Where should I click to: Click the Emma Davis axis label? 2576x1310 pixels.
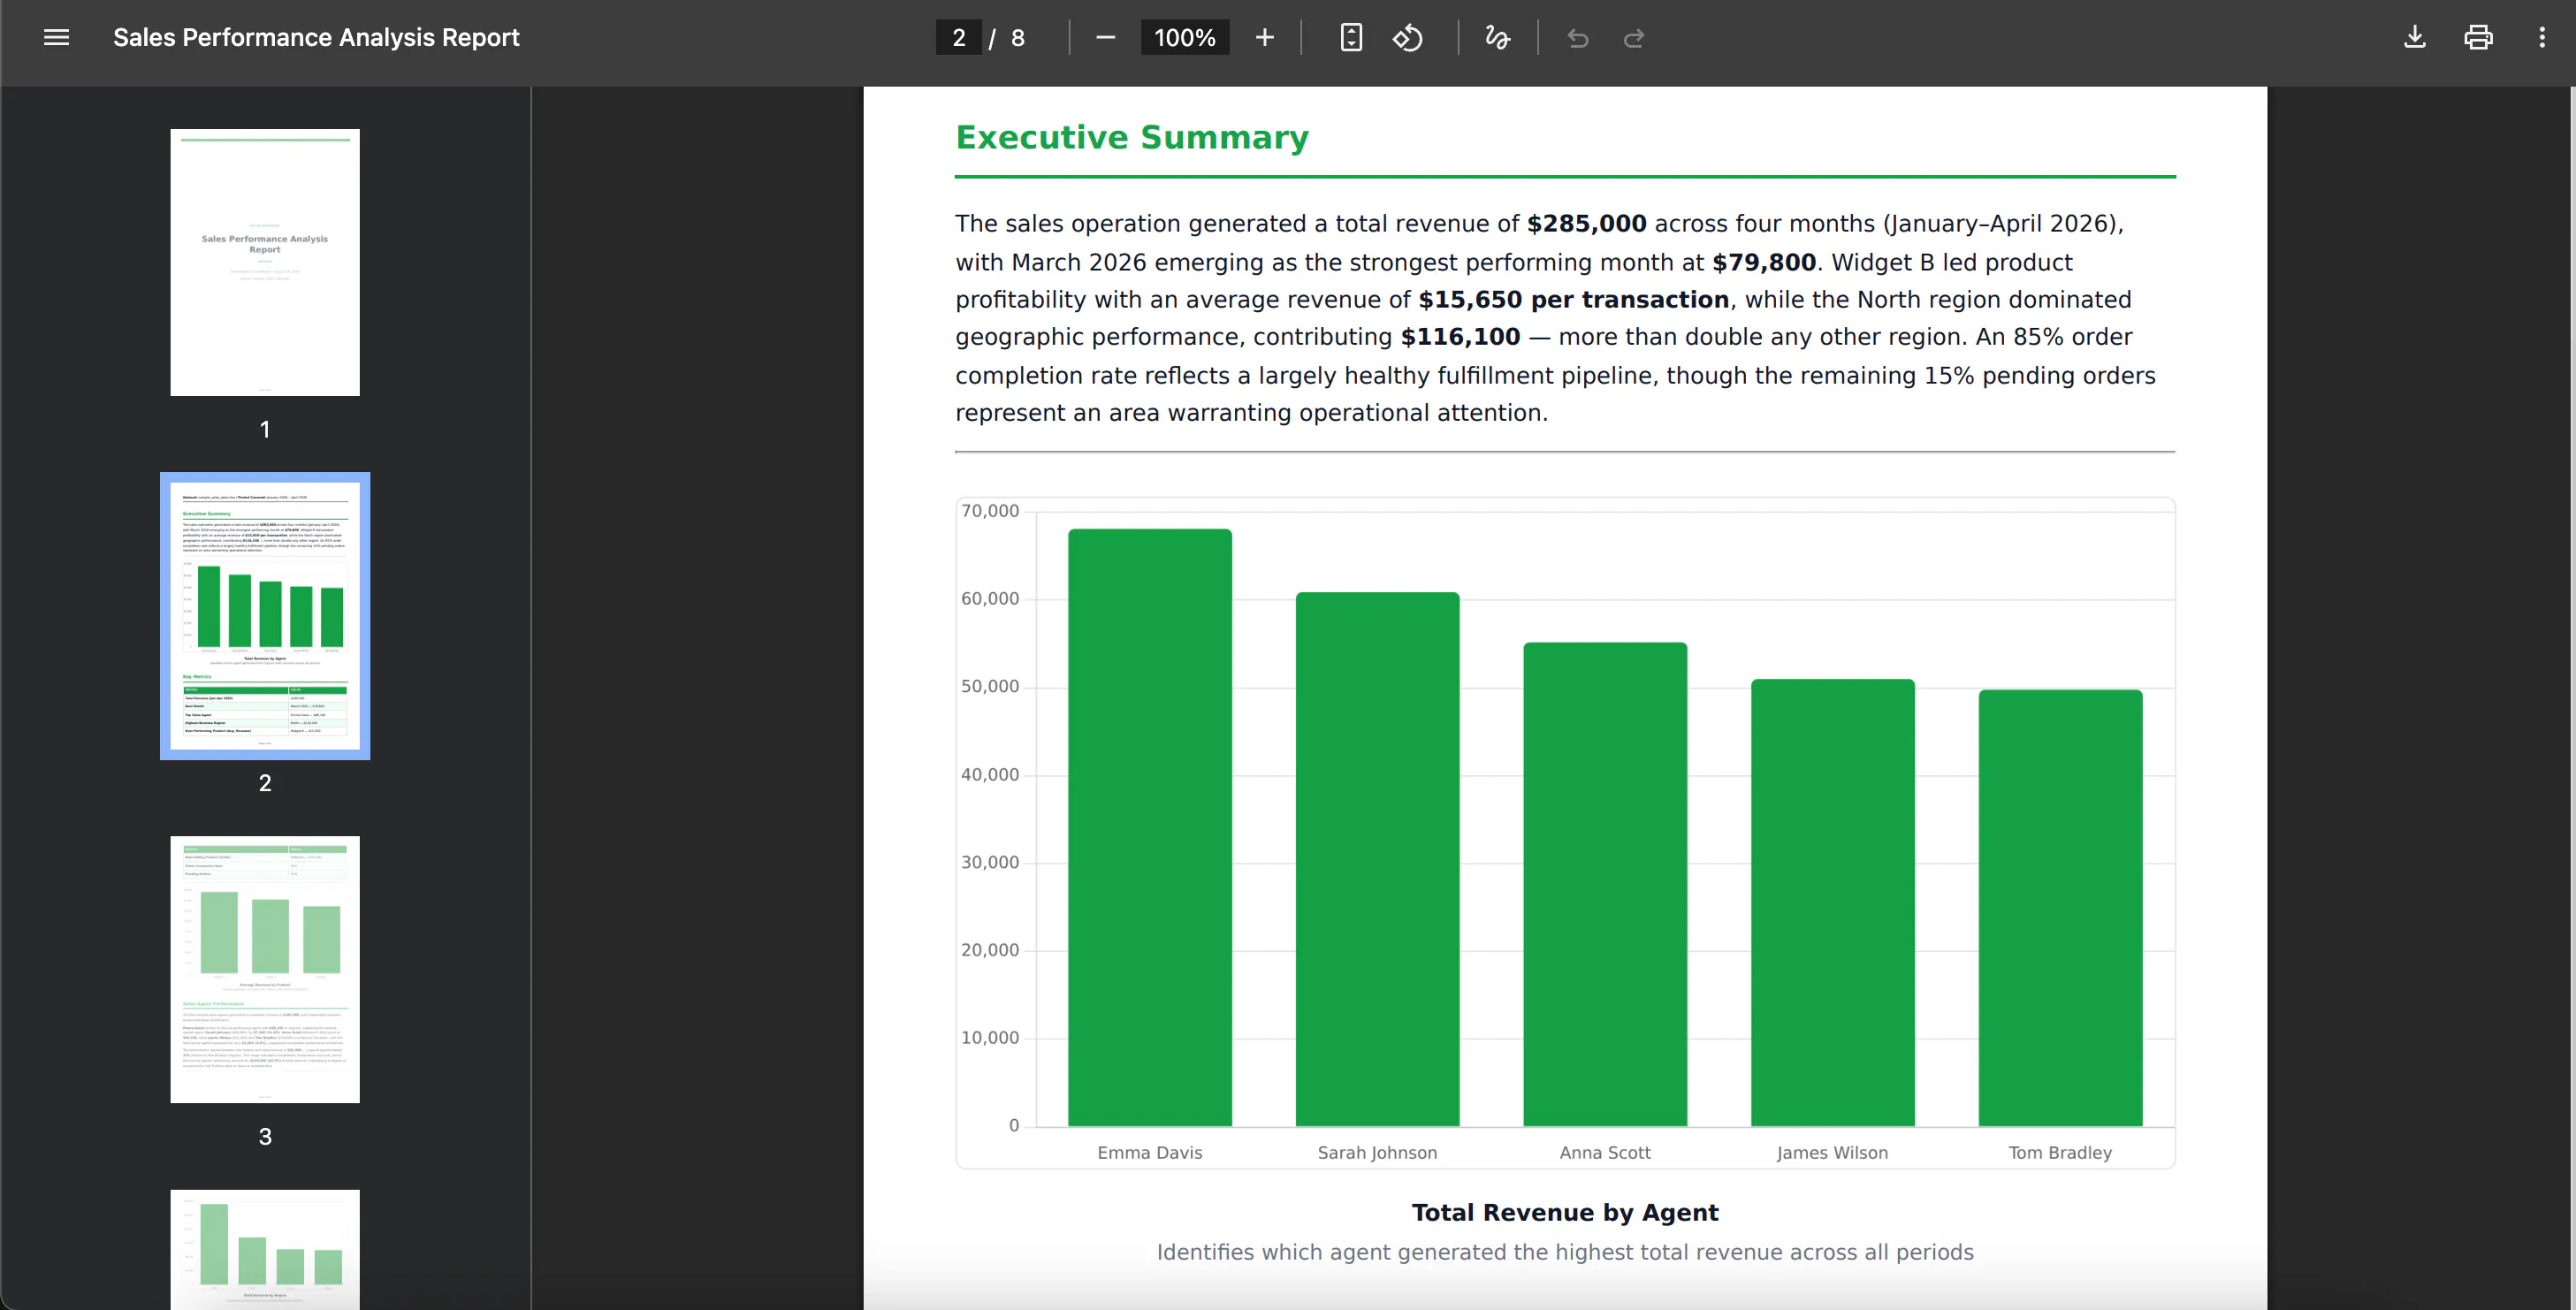(x=1150, y=1152)
